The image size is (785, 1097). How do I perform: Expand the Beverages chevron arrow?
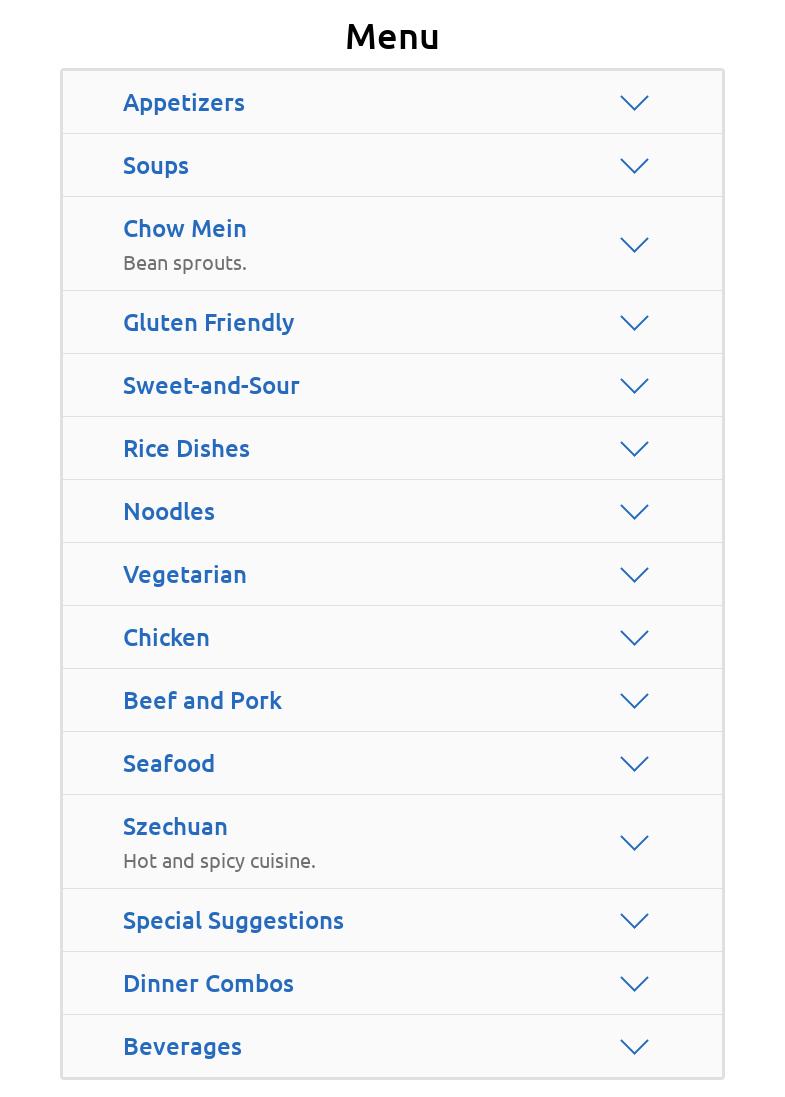634,1047
